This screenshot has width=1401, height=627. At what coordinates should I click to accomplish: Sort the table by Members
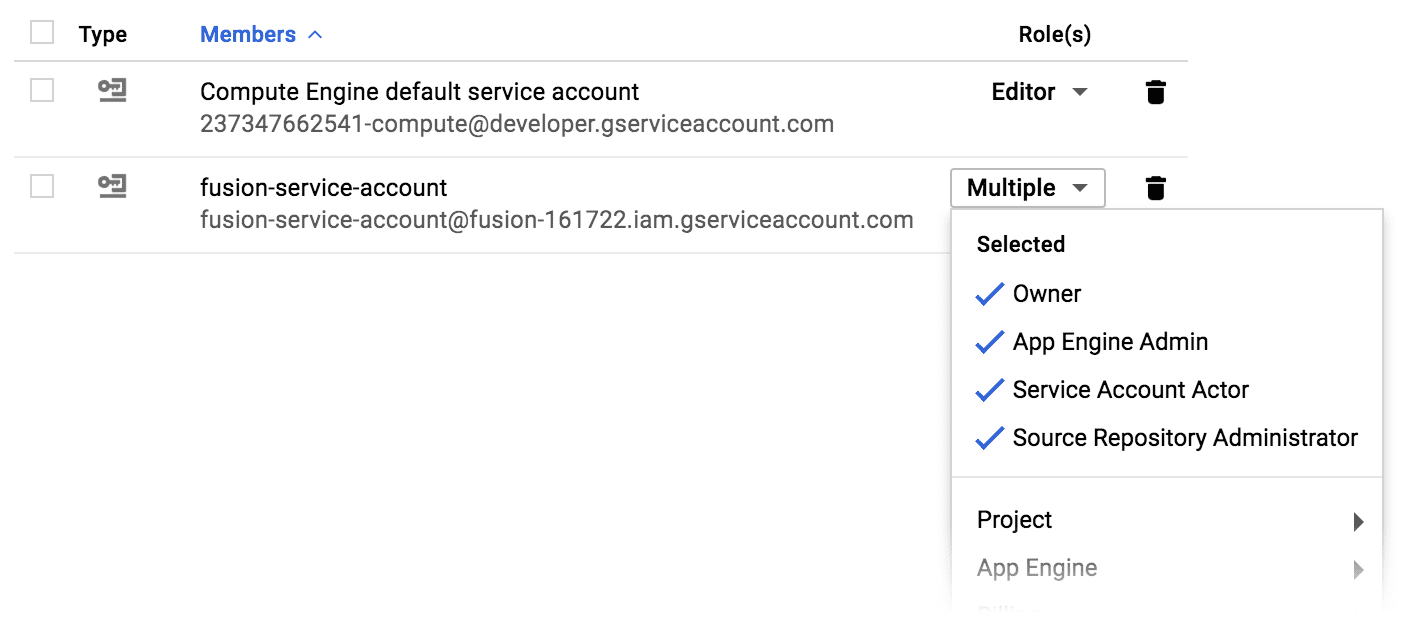[248, 33]
